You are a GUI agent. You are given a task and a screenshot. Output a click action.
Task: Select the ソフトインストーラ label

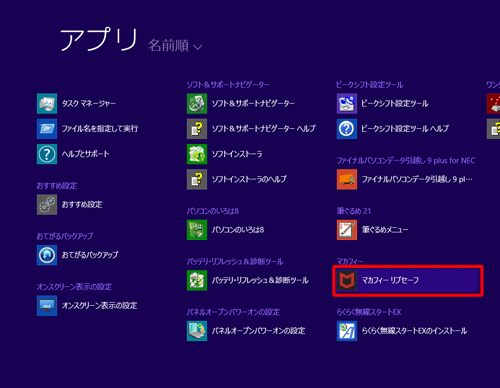(x=237, y=154)
